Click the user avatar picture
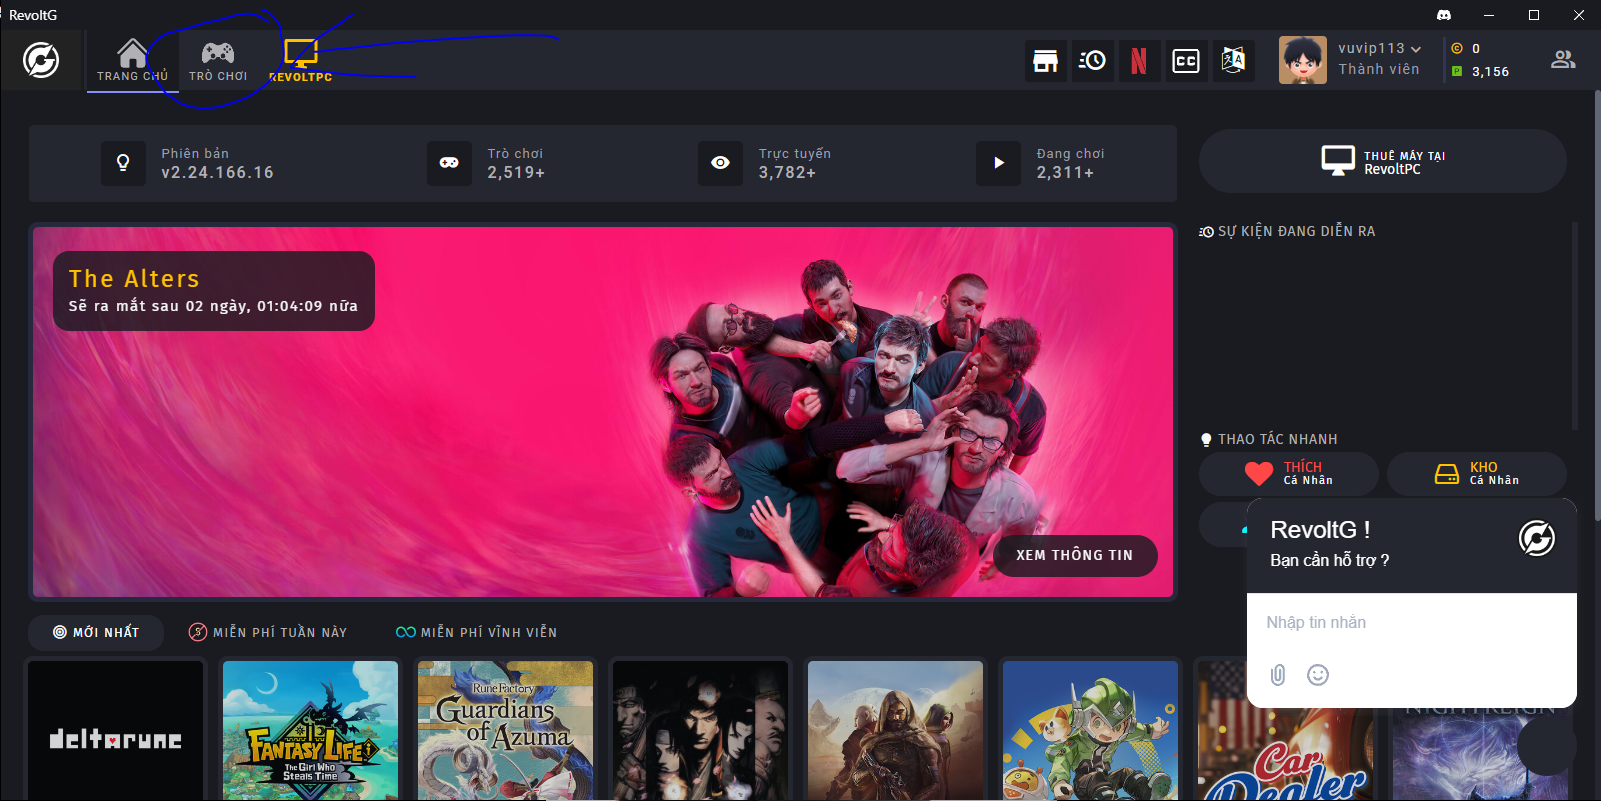The height and width of the screenshot is (801, 1601). click(1303, 60)
